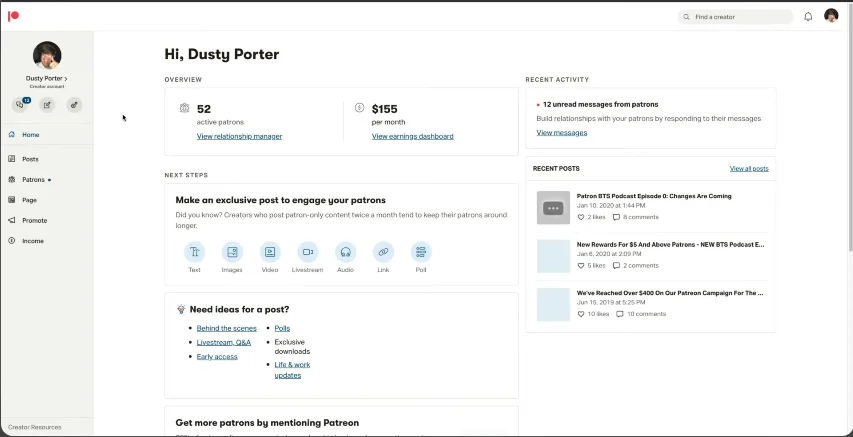Create an Audio post
The image size is (853, 437).
point(345,252)
